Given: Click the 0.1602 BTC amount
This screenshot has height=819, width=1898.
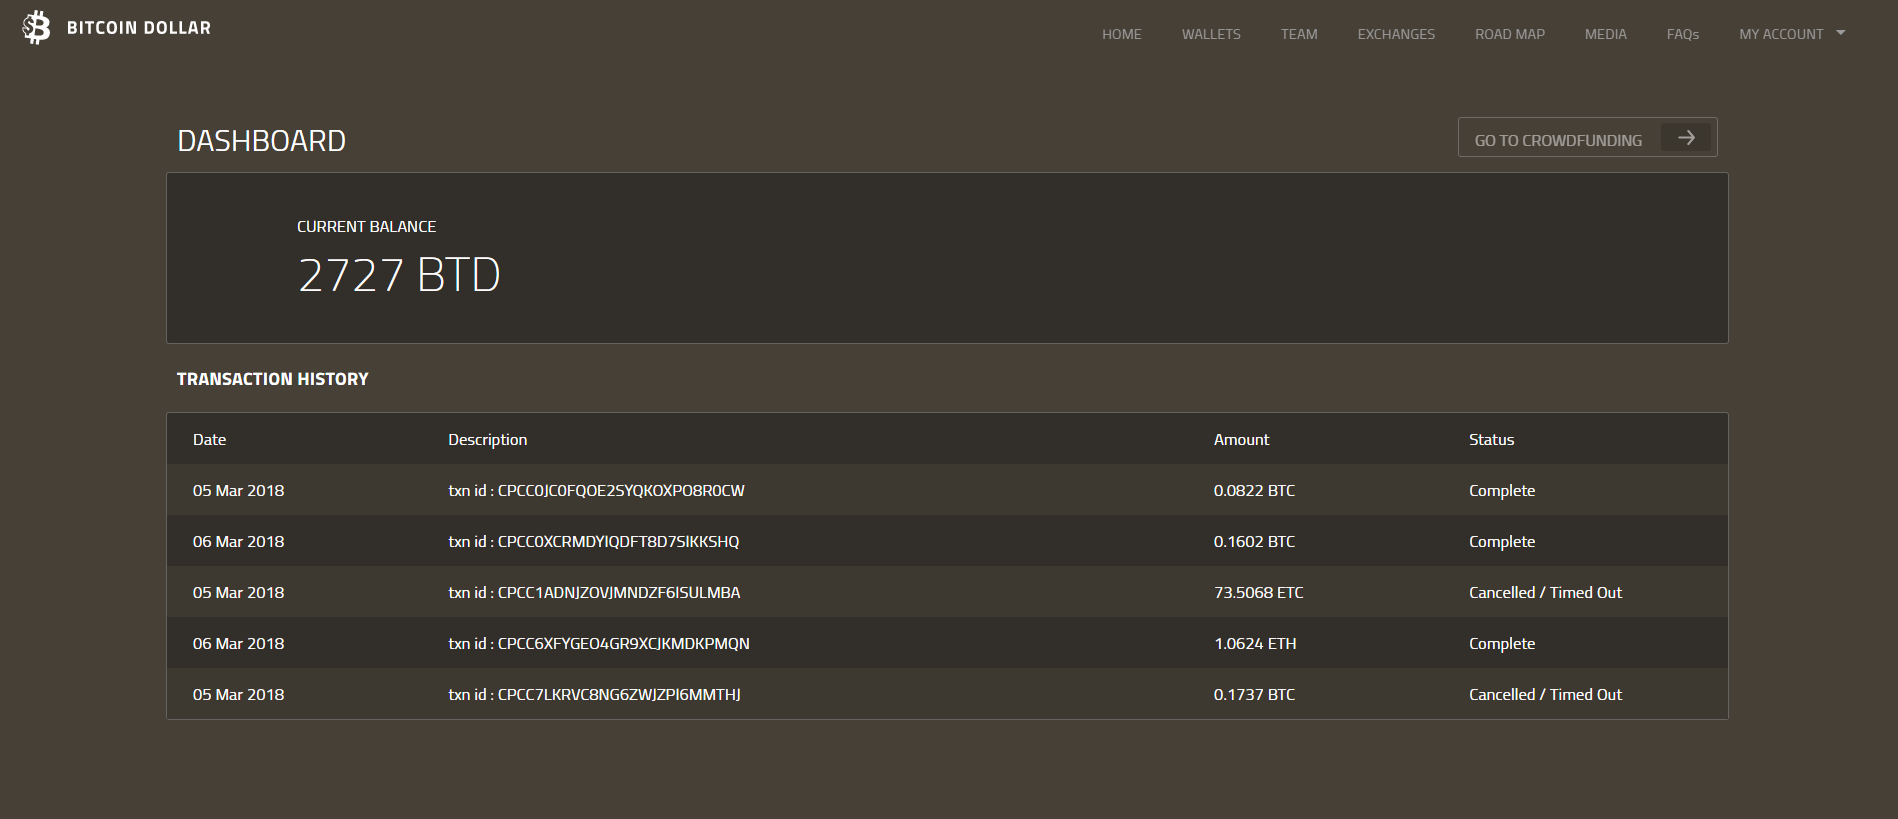Looking at the screenshot, I should [1254, 542].
